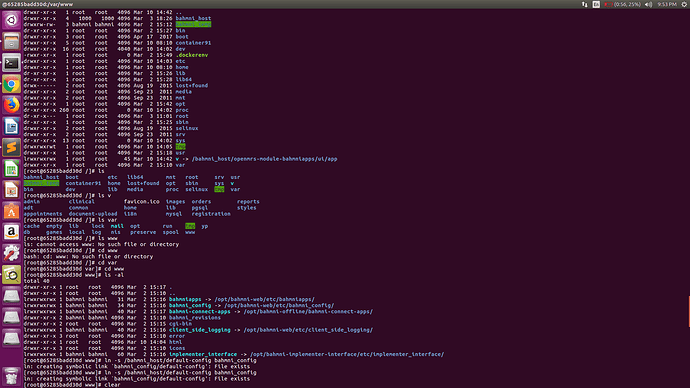Open Sublime Text from the launcher
The image size is (690, 388).
coord(11,147)
